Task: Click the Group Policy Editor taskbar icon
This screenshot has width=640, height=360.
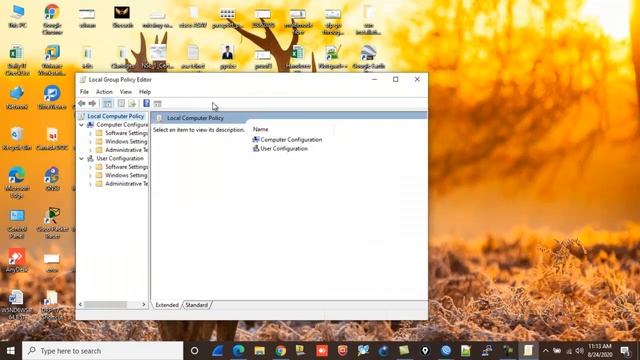Action: pyautogui.click(x=528, y=351)
